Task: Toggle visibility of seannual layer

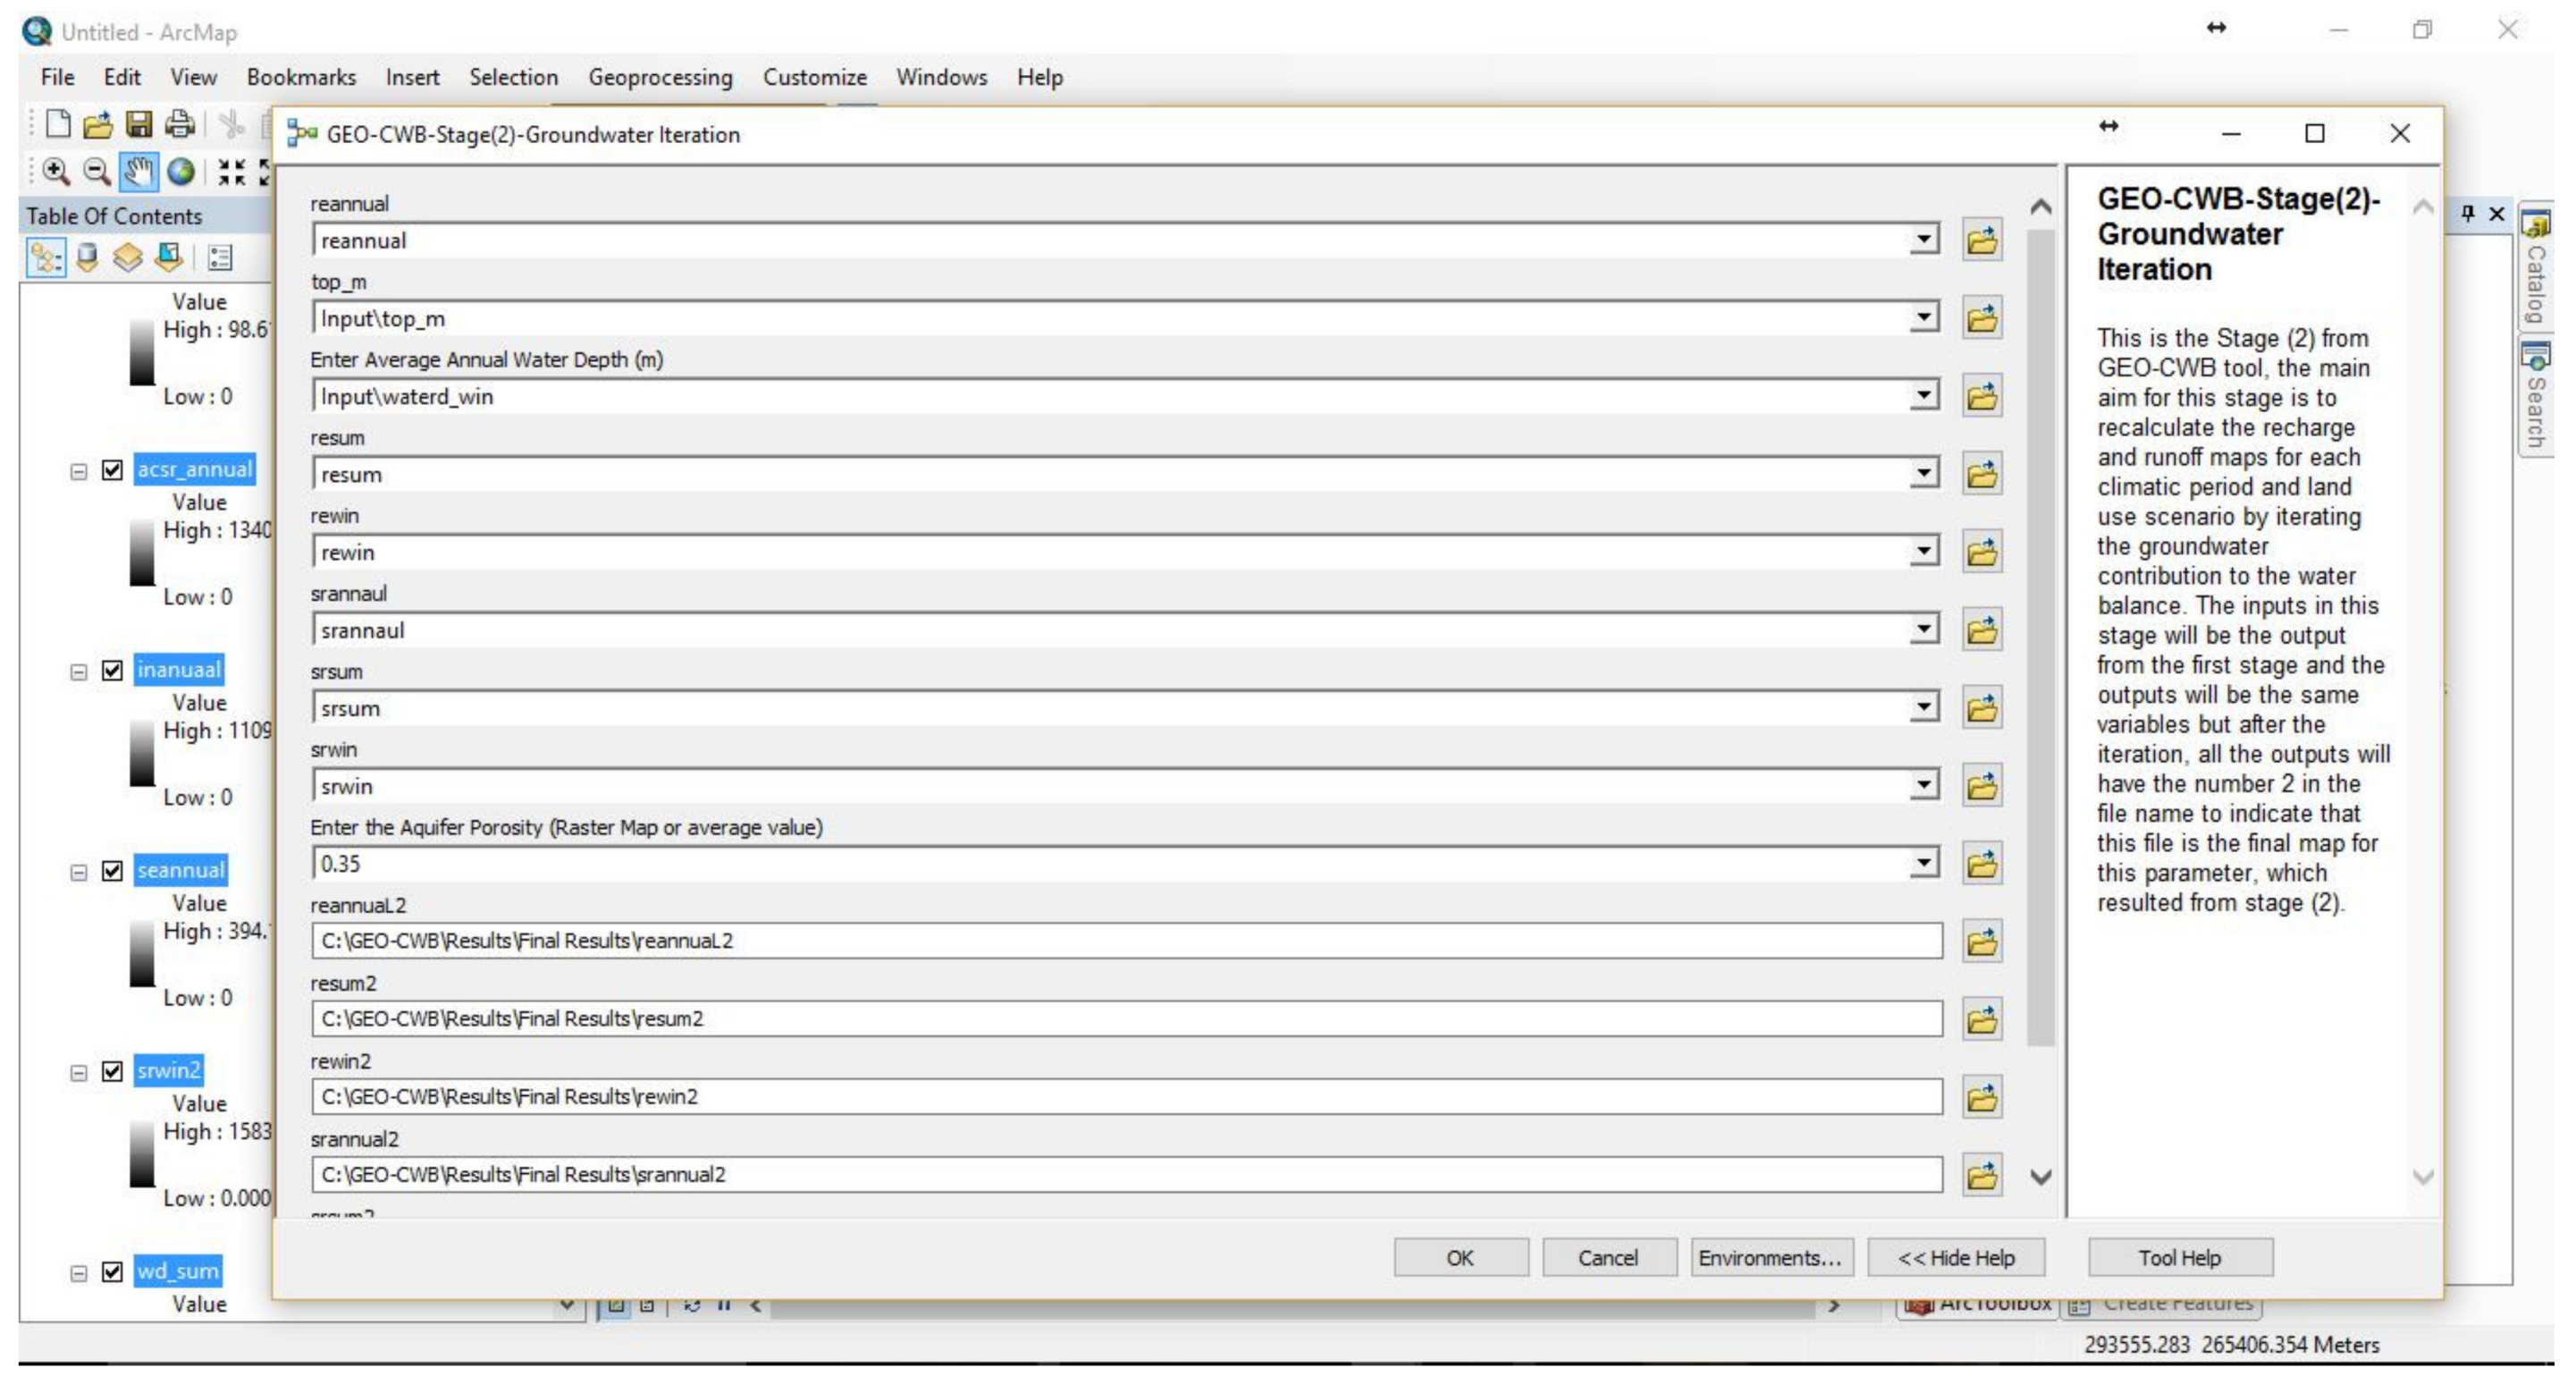Action: (113, 871)
